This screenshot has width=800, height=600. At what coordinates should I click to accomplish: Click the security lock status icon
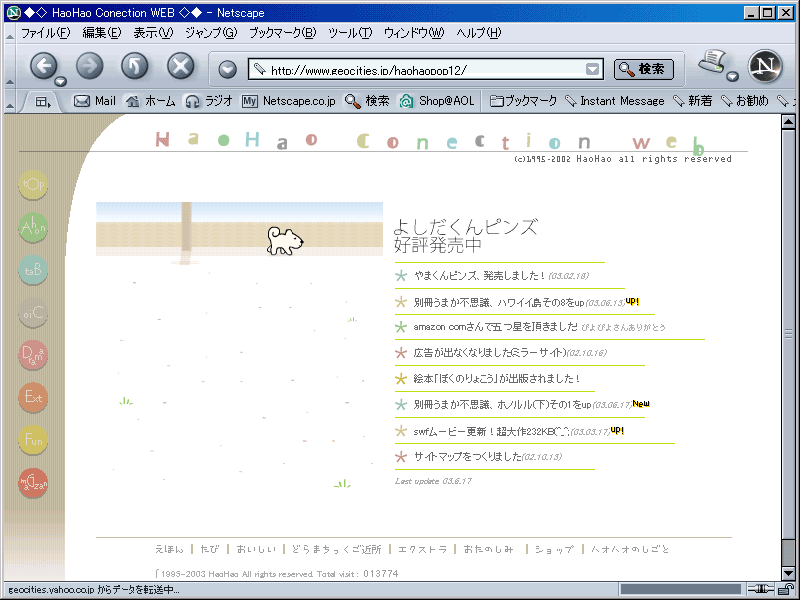[x=788, y=589]
